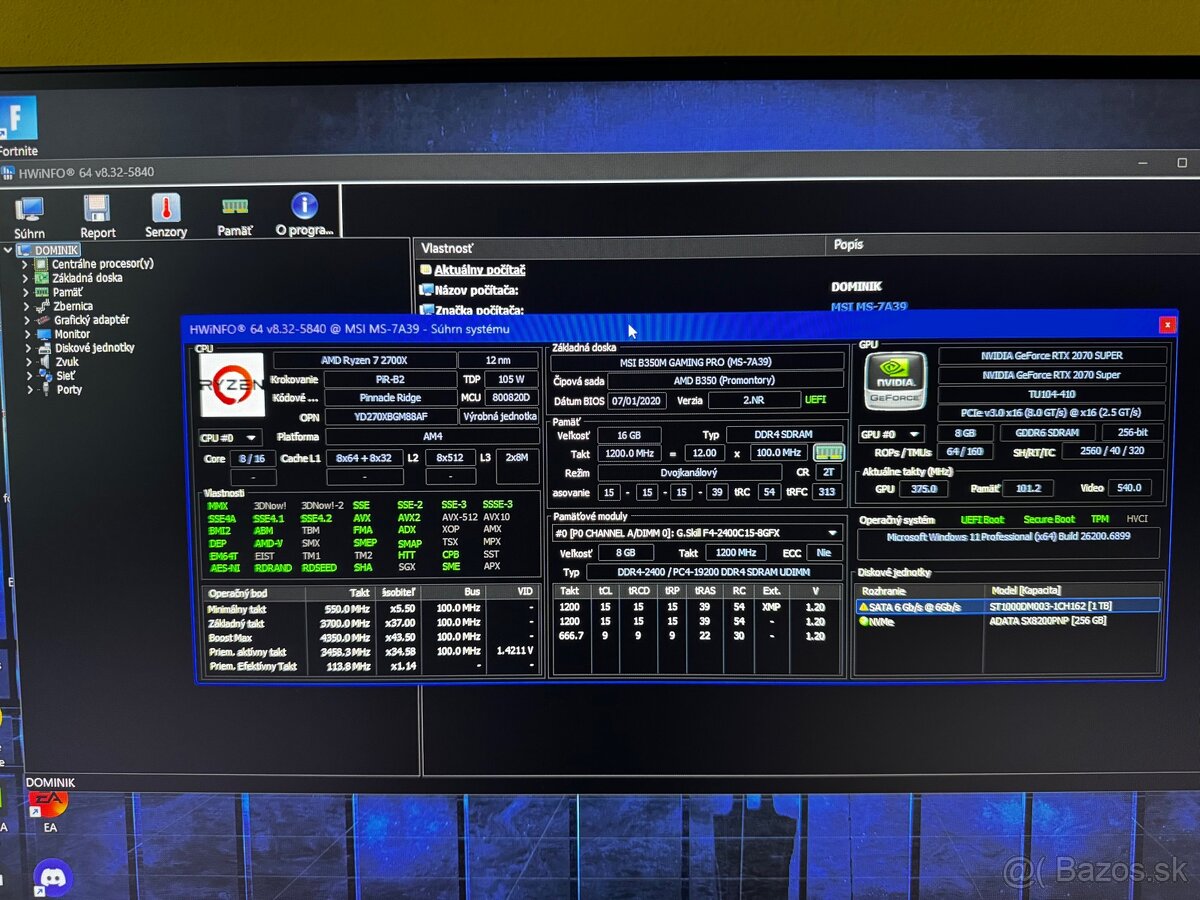Click the Aktuálny počítač folder icon

point(427,270)
